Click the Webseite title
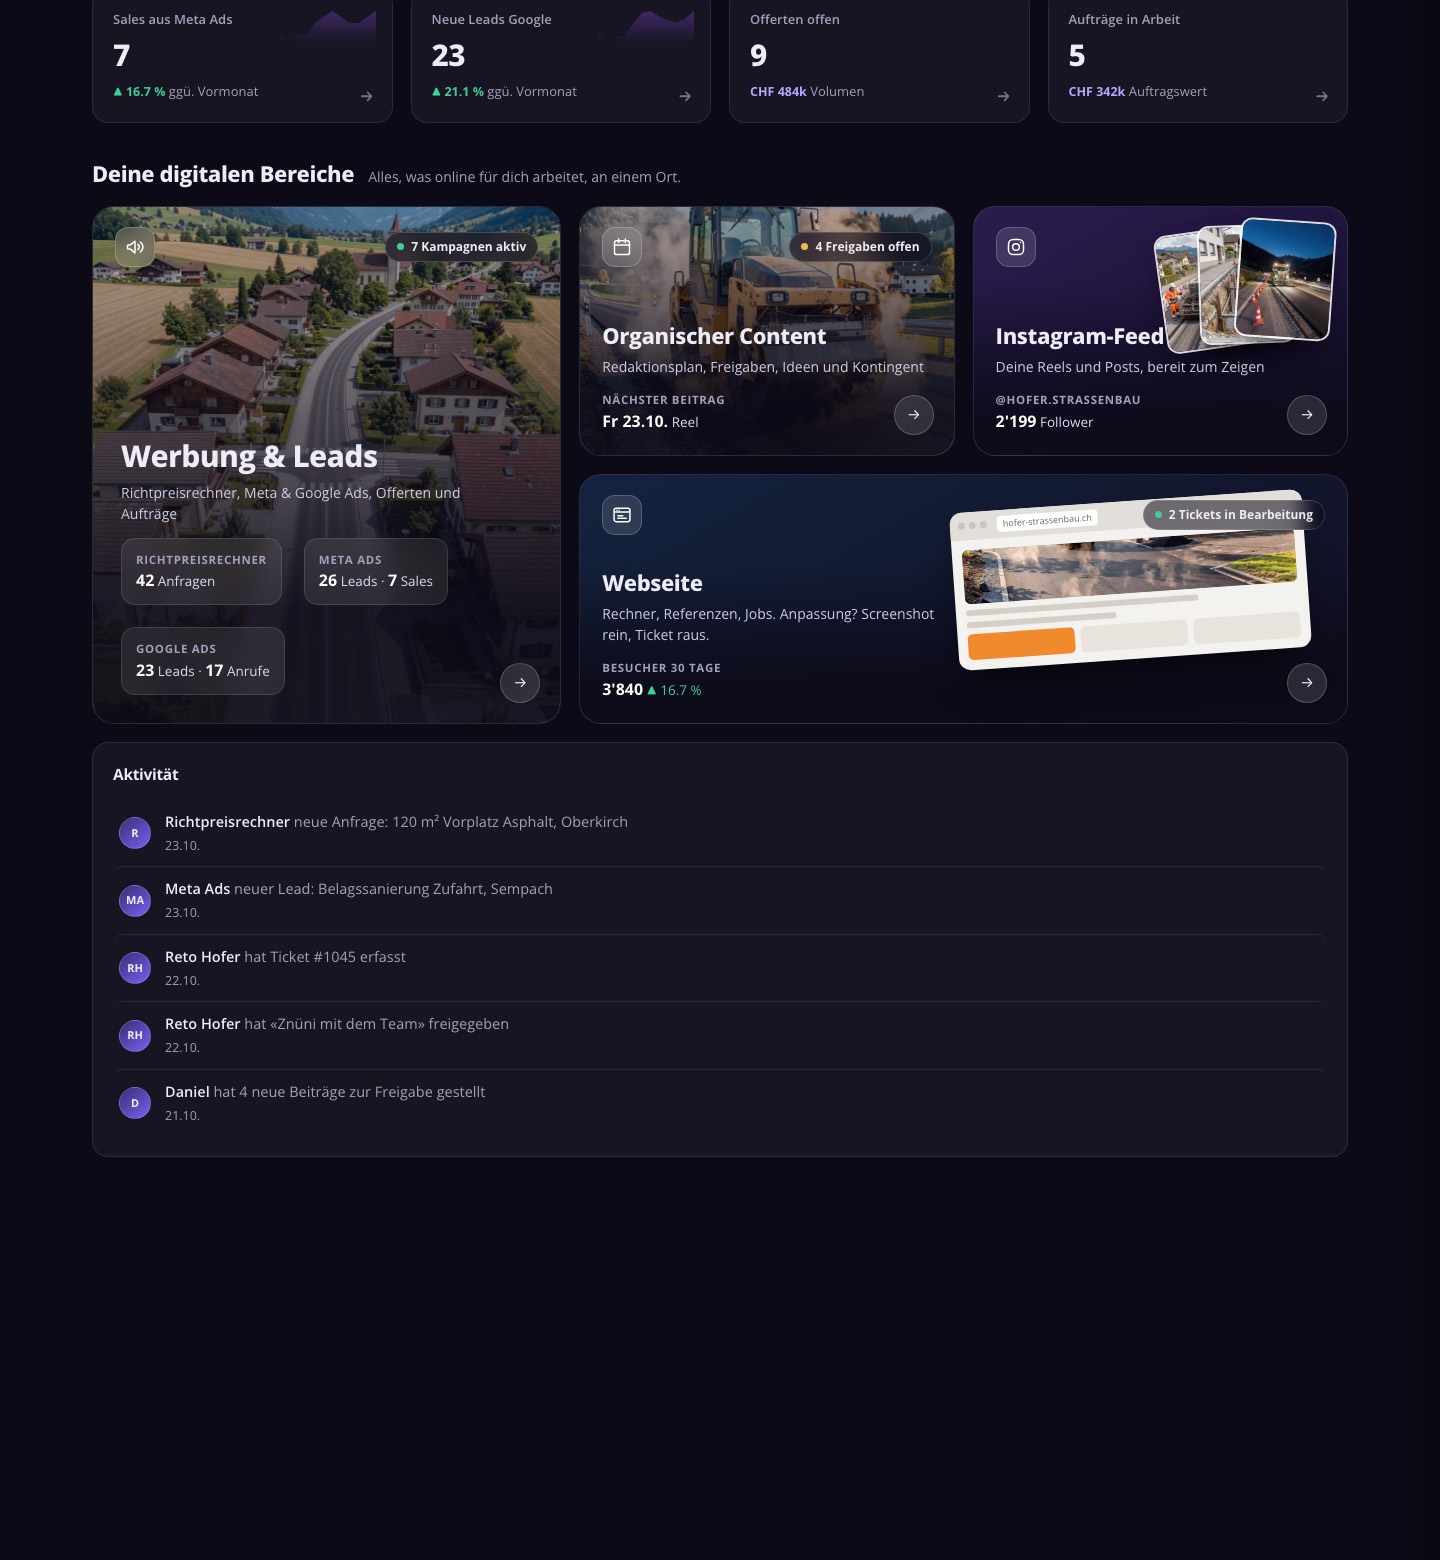 point(652,583)
